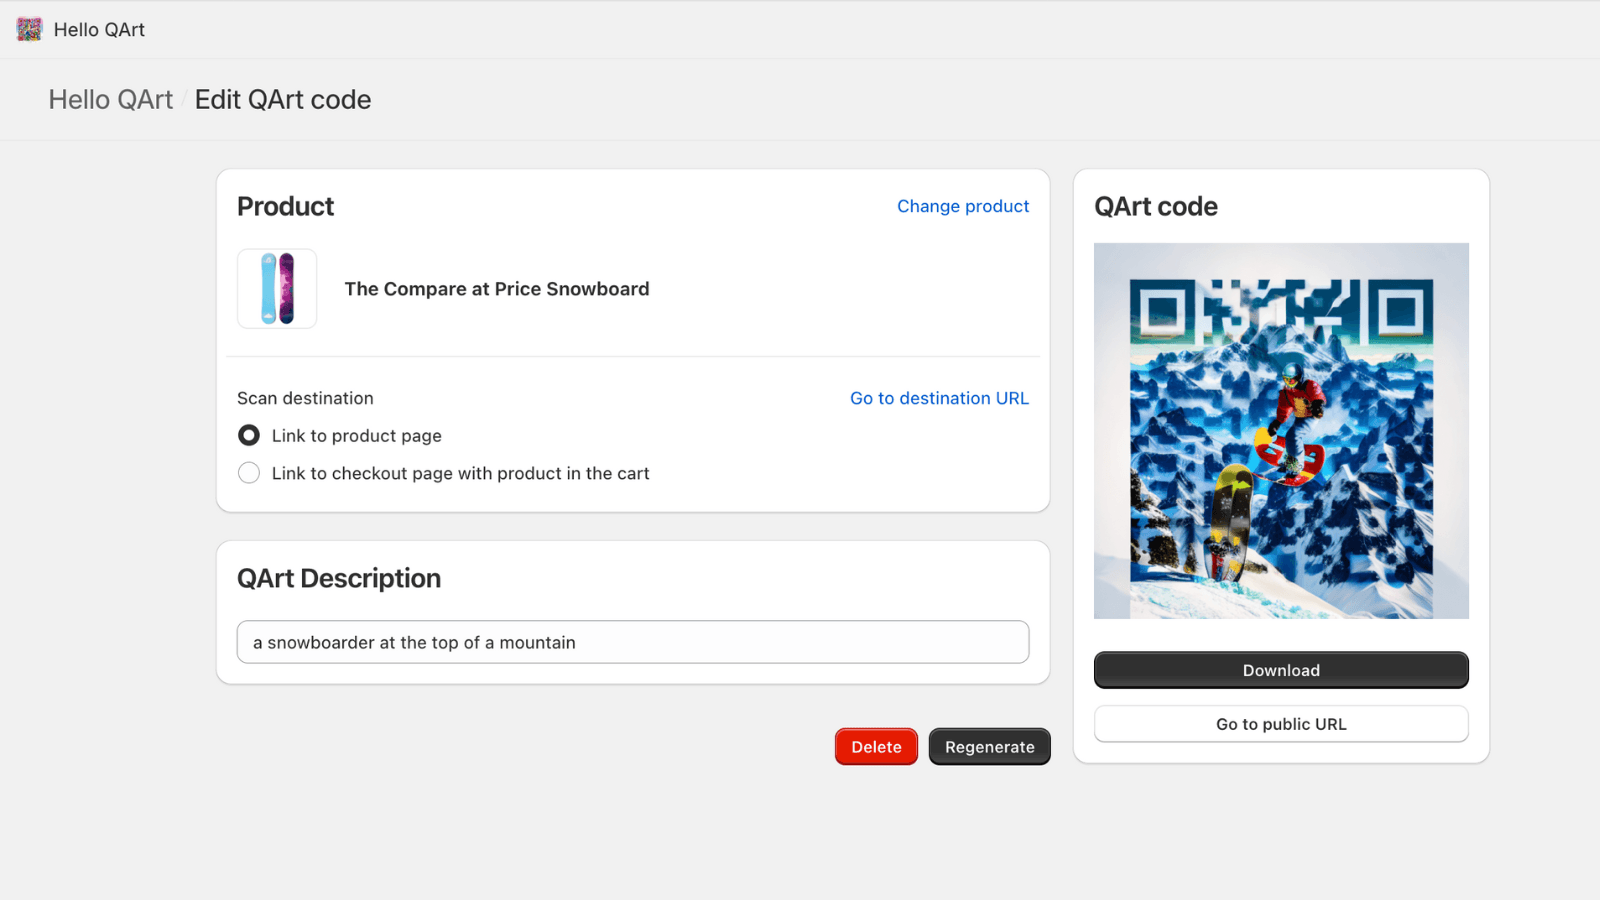
Task: Click the Product section heading
Action: [x=285, y=206]
